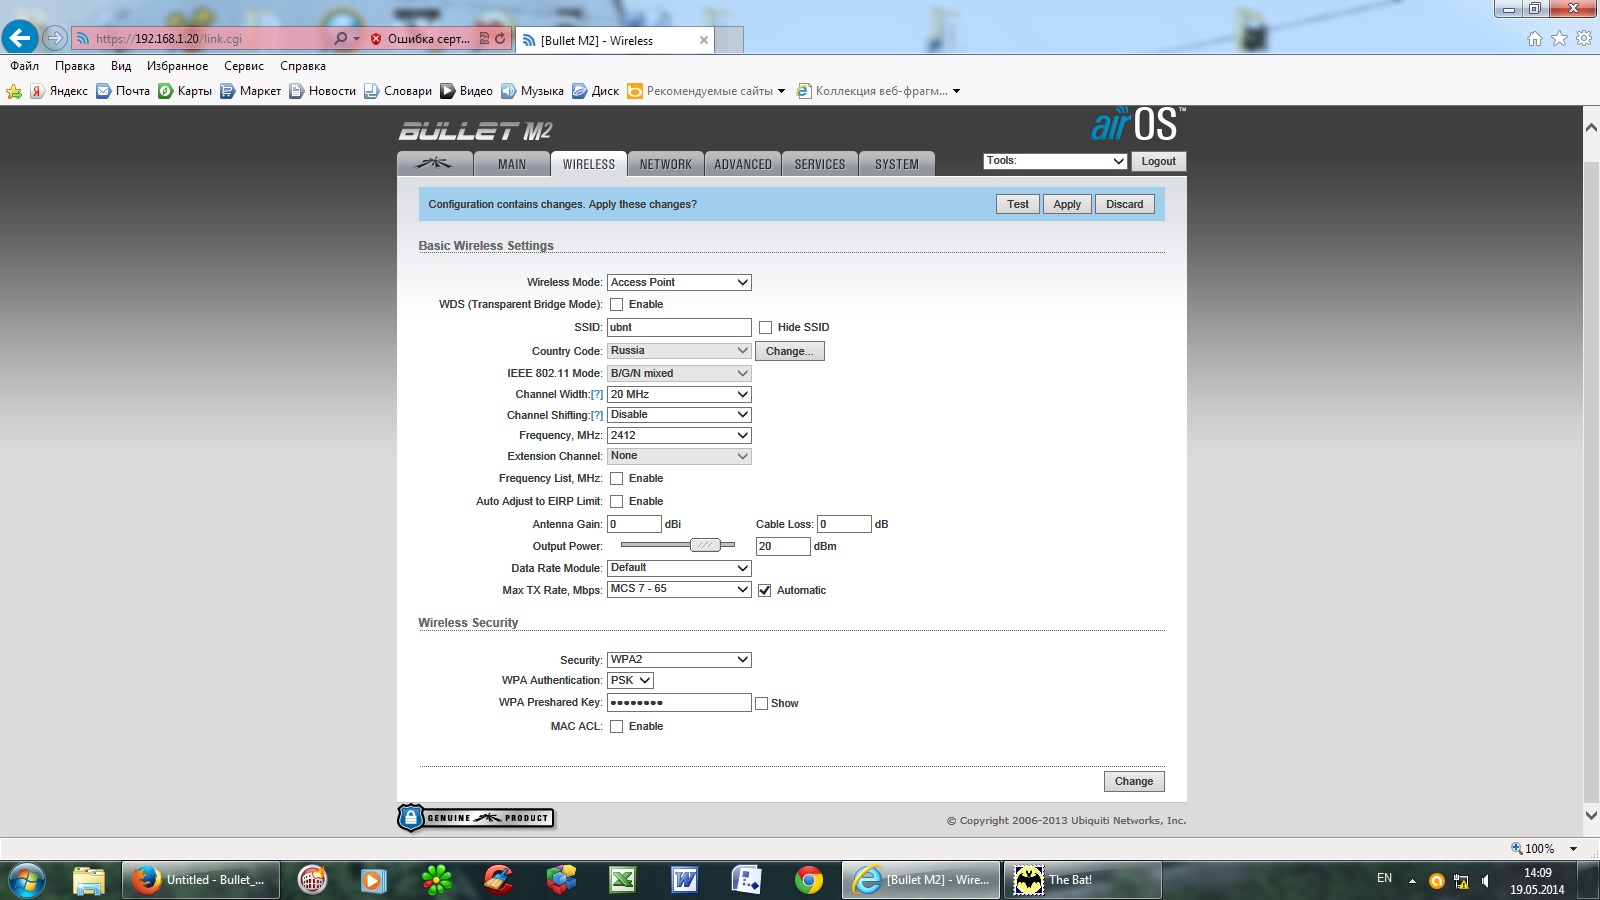1600x900 pixels.
Task: Open Word from the taskbar
Action: [x=685, y=880]
